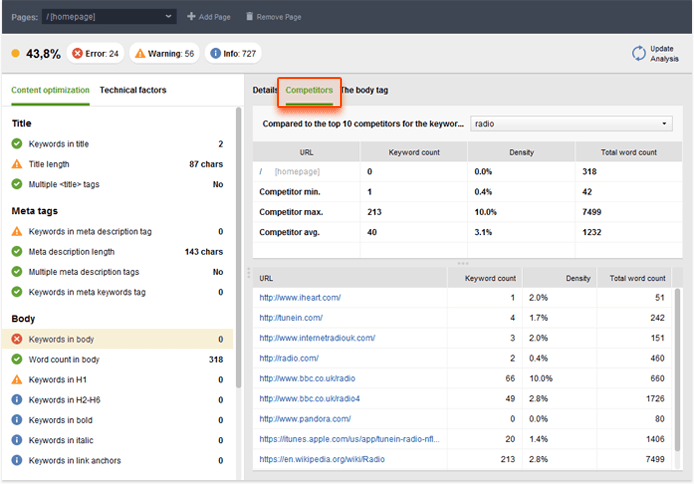Viewport: 694px width, 484px height.
Task: Open the Details tab
Action: (x=264, y=90)
